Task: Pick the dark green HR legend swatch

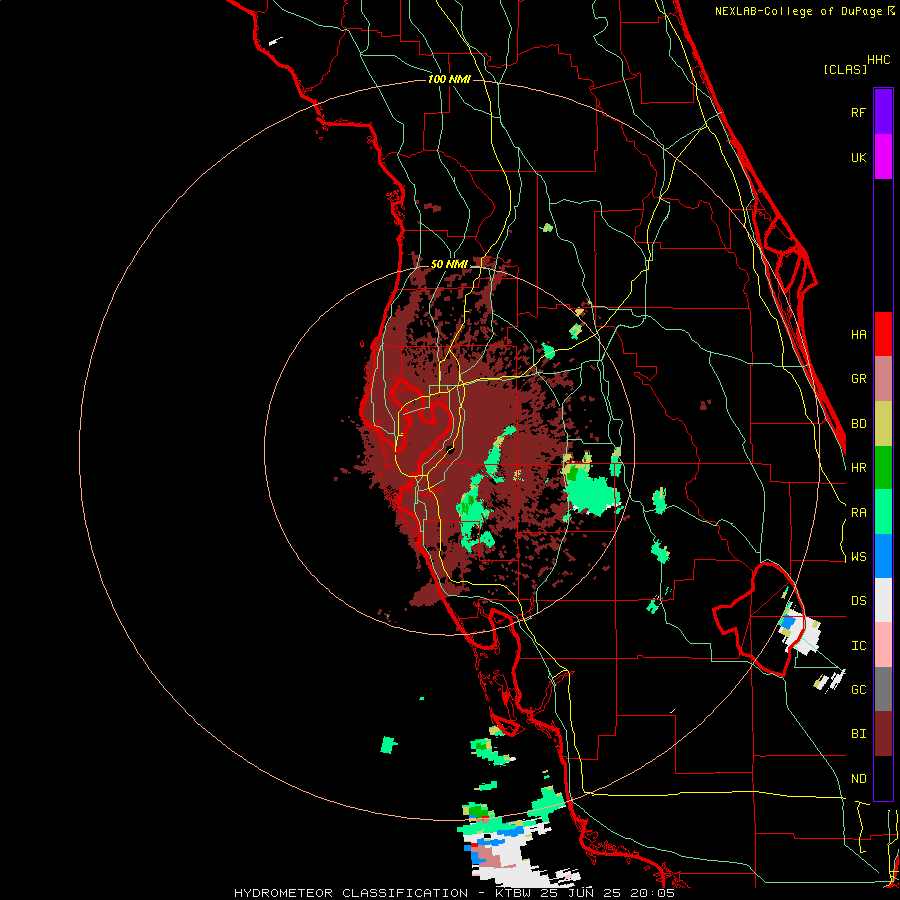Action: click(883, 468)
